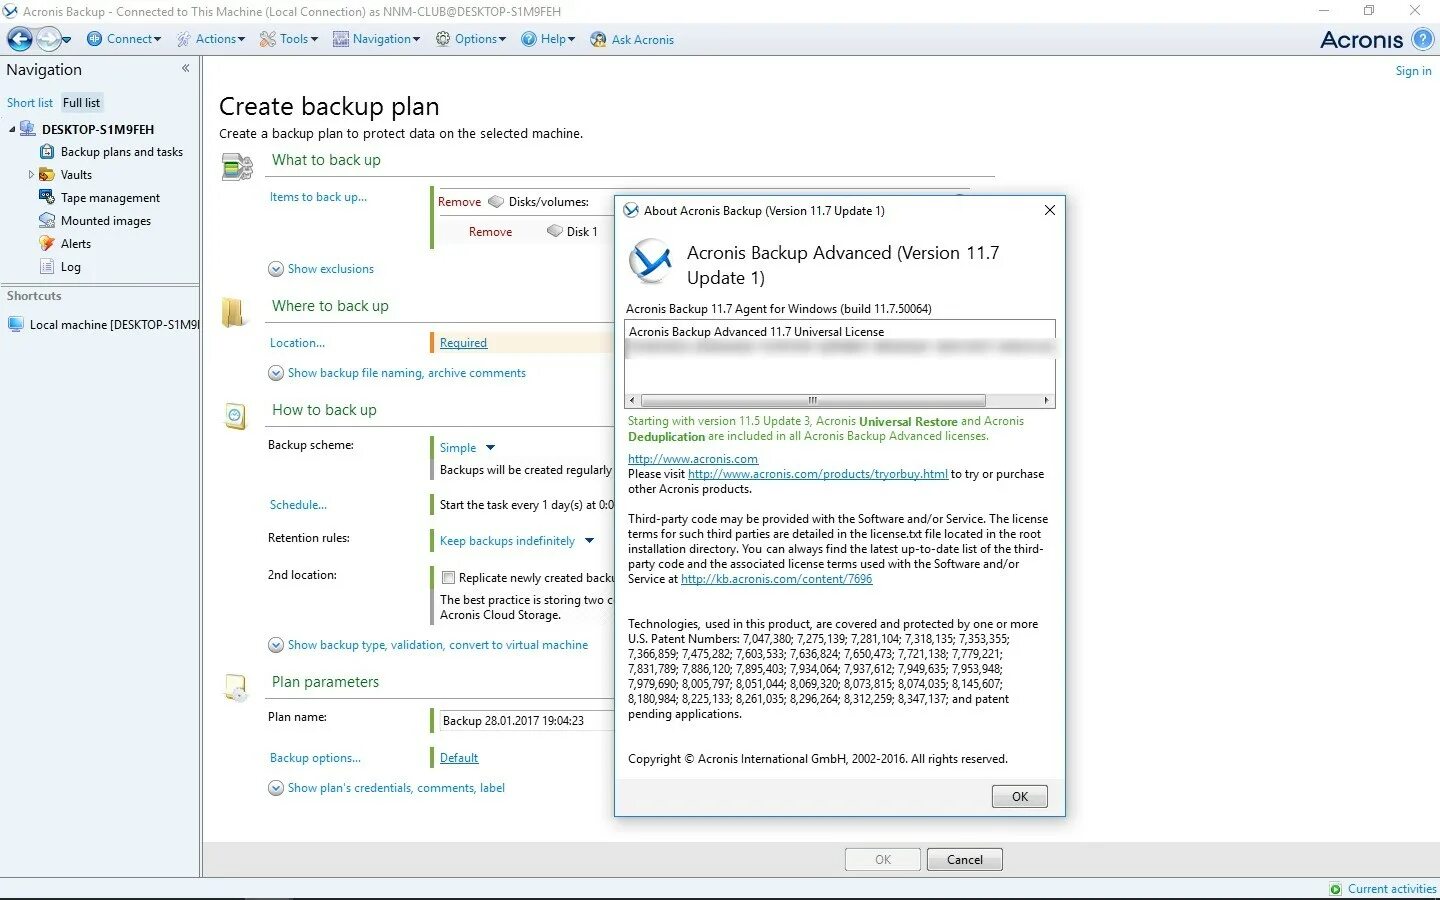Viewport: 1440px width, 900px height.
Task: Go back with the blue Back arrow
Action: [20, 39]
